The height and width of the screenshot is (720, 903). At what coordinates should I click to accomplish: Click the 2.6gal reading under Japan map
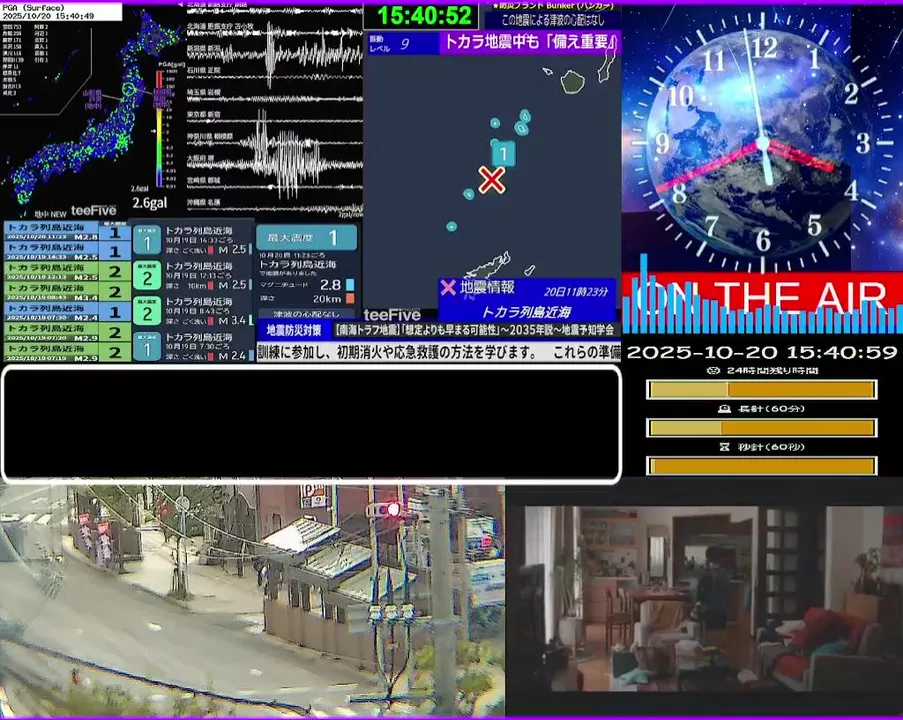[150, 202]
